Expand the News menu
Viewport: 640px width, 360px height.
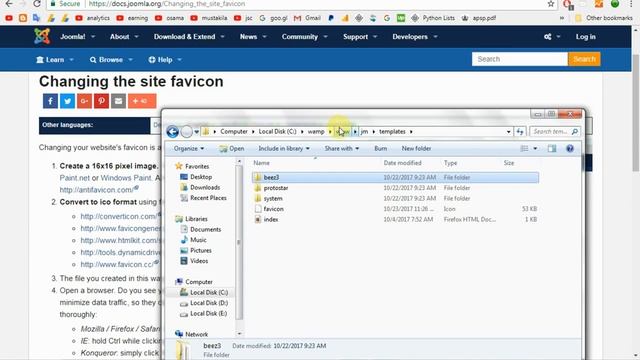(x=253, y=37)
